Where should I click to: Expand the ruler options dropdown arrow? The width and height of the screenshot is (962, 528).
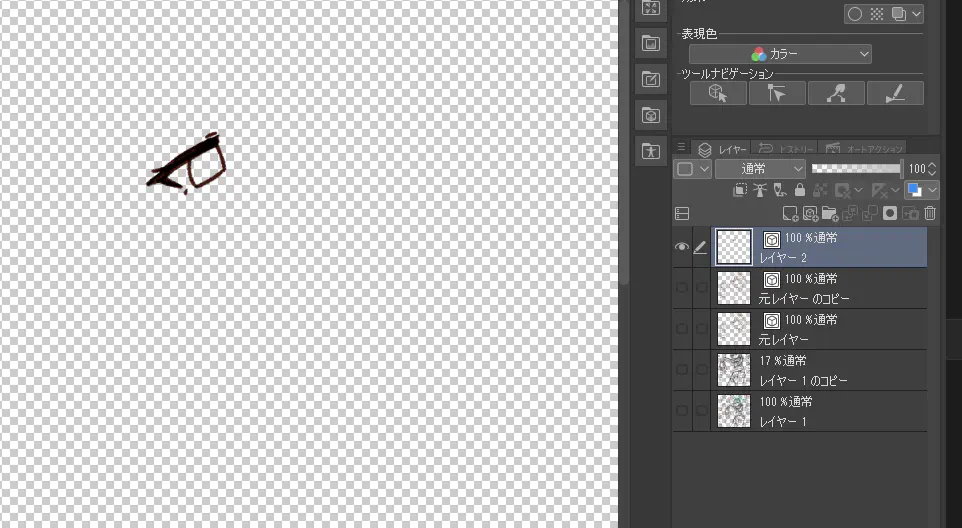[895, 191]
